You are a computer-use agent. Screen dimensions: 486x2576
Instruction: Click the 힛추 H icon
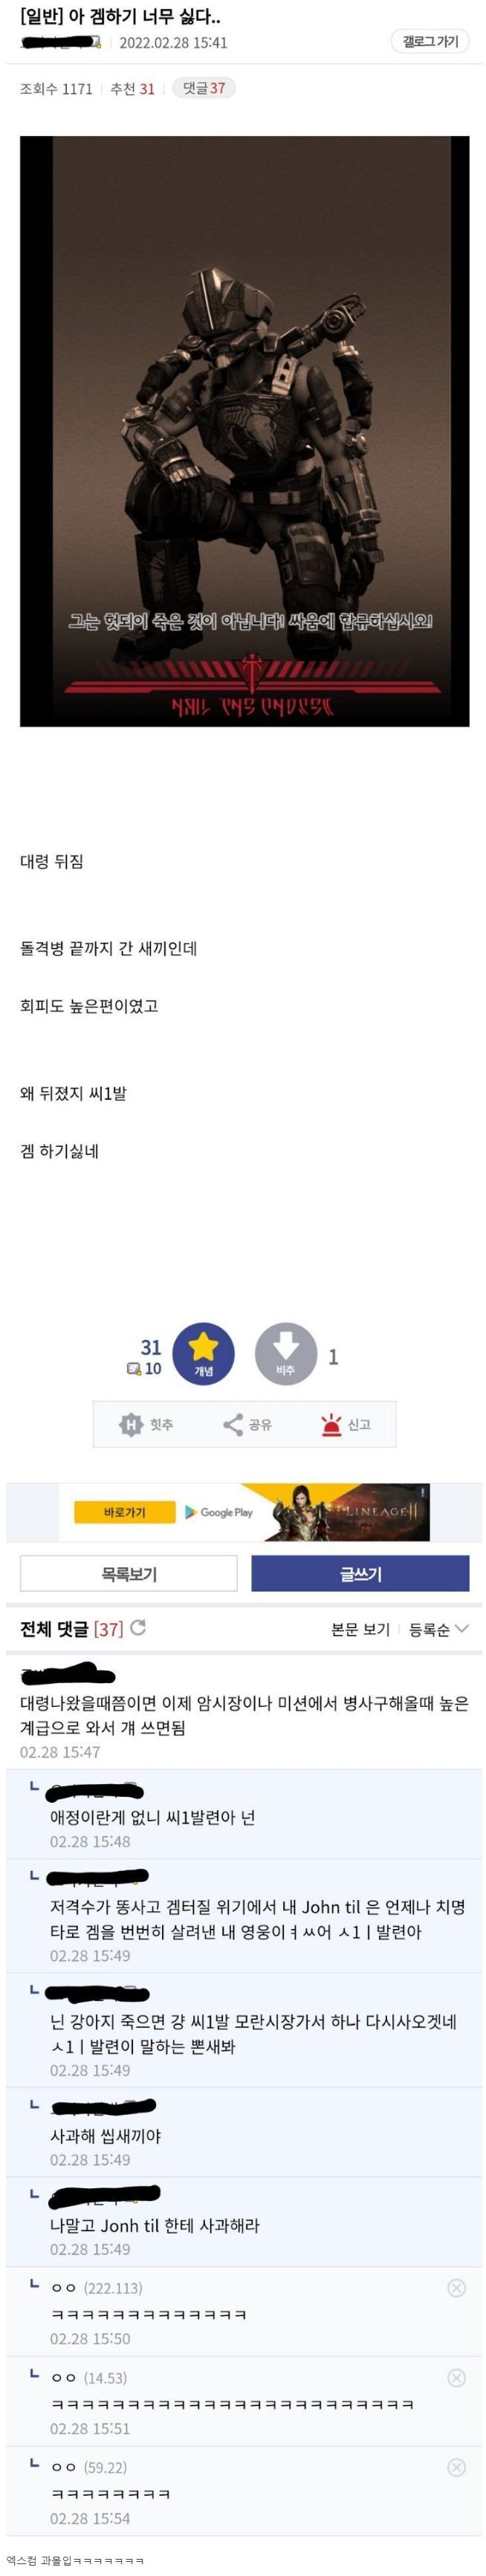tap(131, 1423)
